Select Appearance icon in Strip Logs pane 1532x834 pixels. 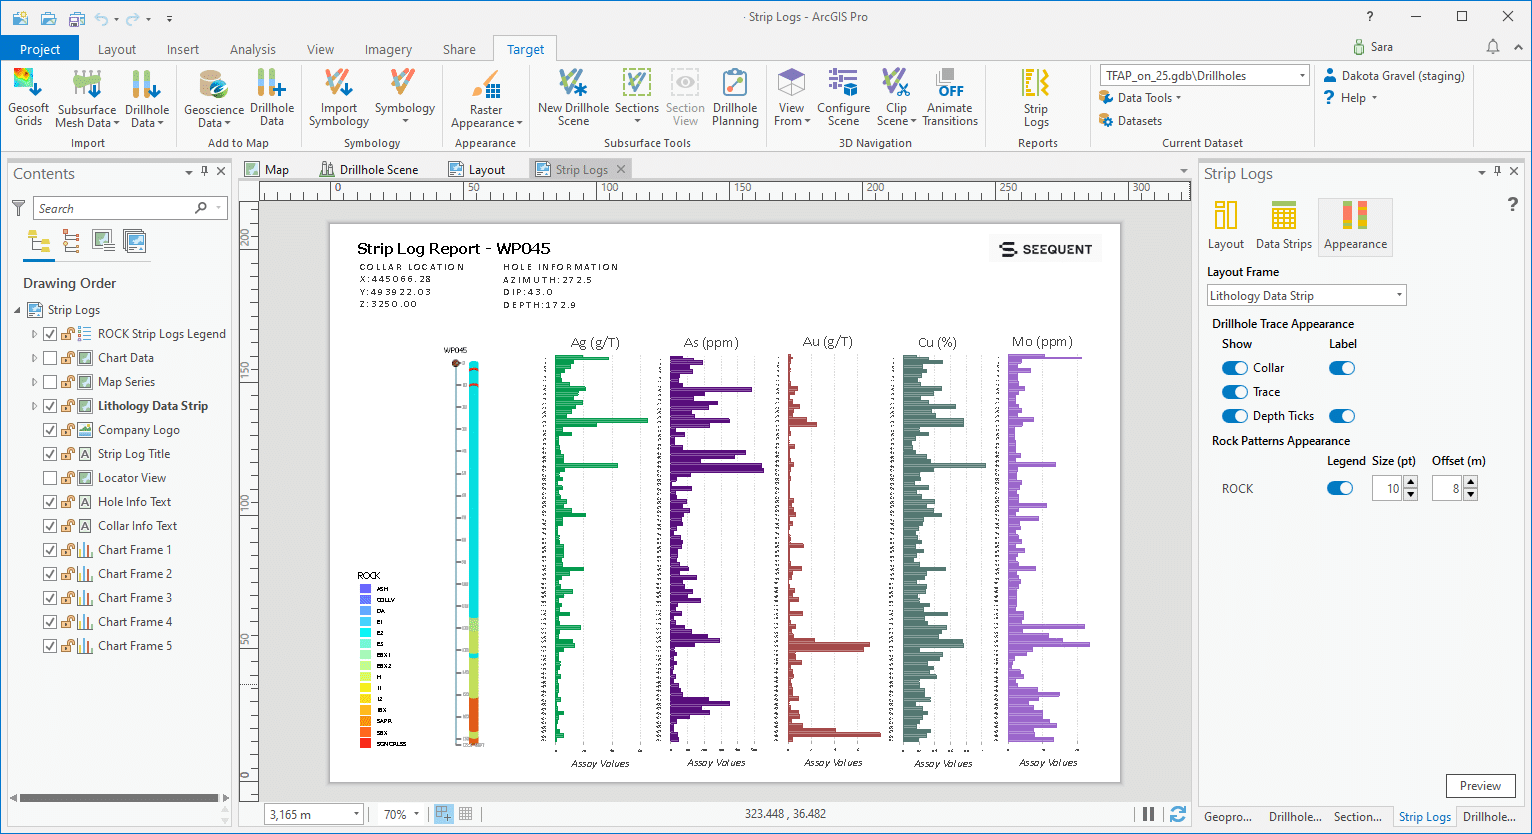1355,225
